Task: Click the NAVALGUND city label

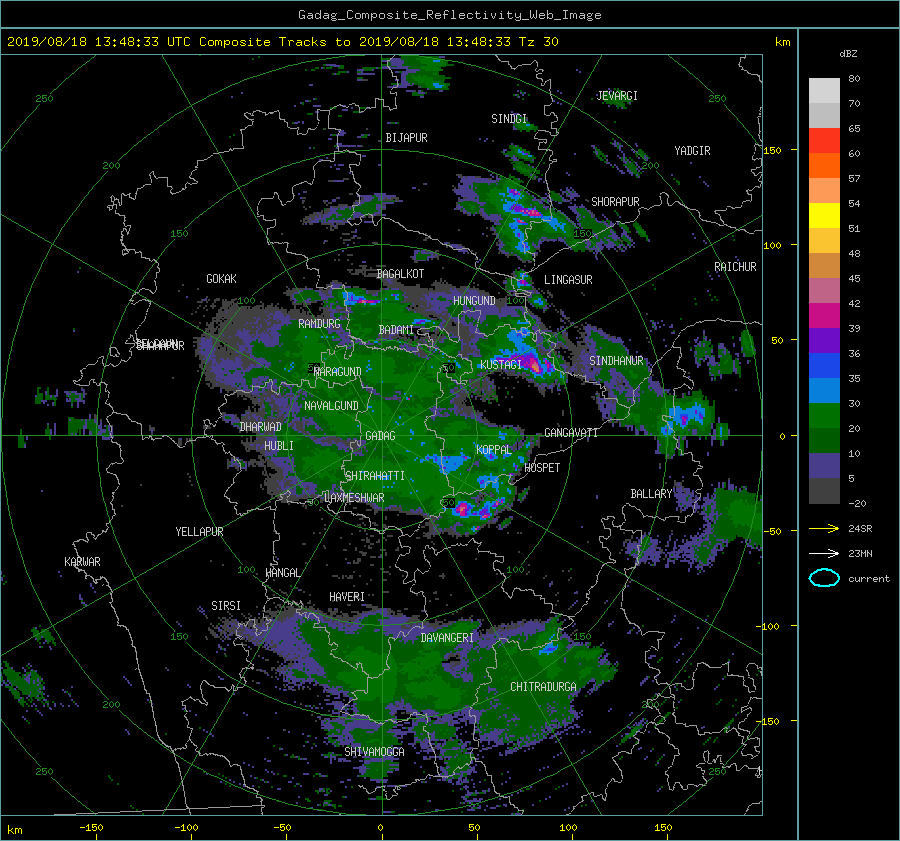Action: pyautogui.click(x=331, y=406)
